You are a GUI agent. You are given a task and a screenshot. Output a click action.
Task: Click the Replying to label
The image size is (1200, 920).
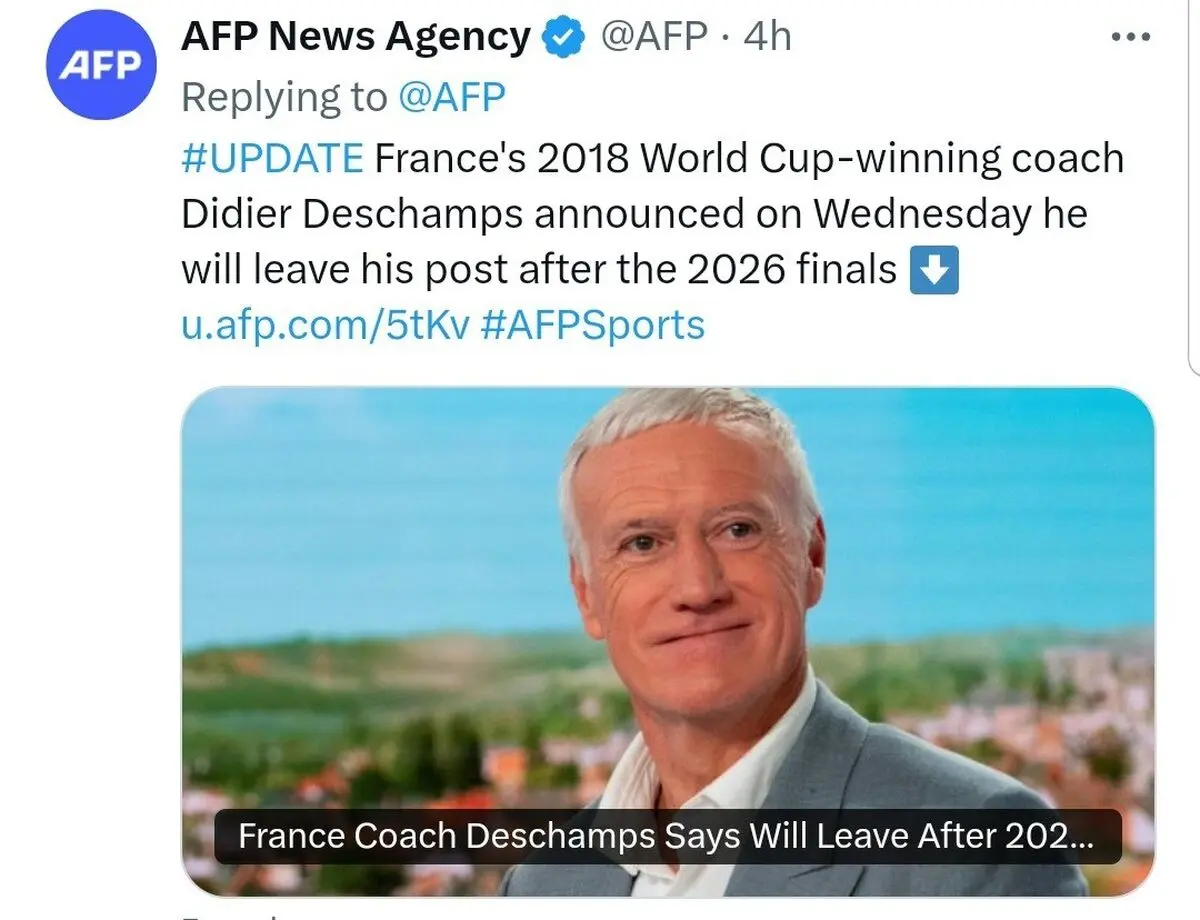pyautogui.click(x=284, y=97)
